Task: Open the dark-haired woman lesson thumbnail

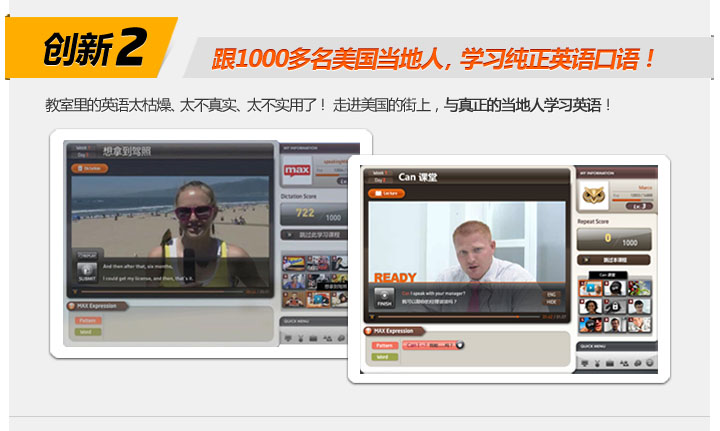Action: pos(590,306)
